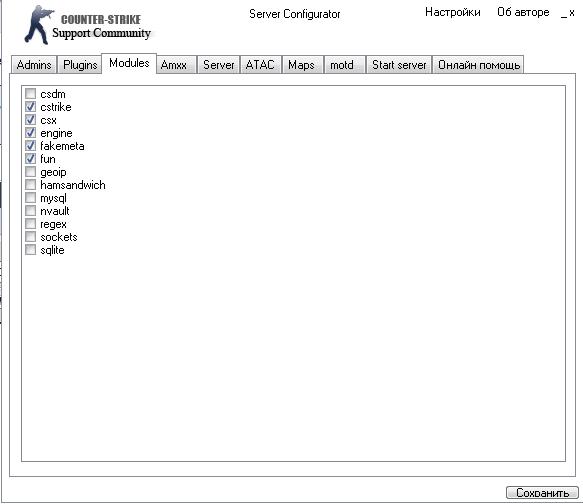Enable the csdm module checkbox
Viewport: 583px width, 504px height.
[30, 94]
